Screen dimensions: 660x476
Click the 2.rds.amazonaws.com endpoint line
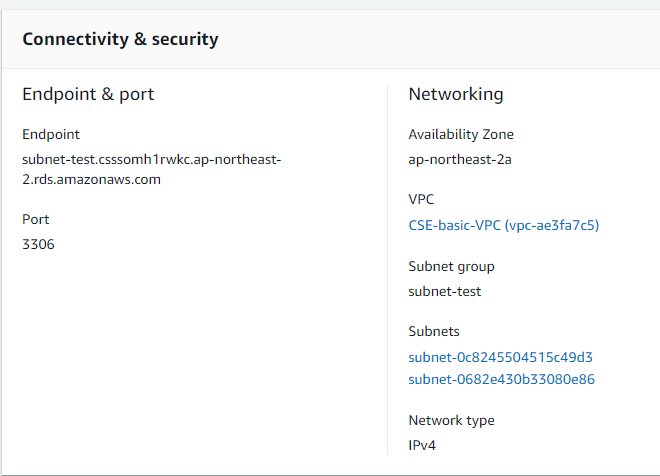pos(91,180)
